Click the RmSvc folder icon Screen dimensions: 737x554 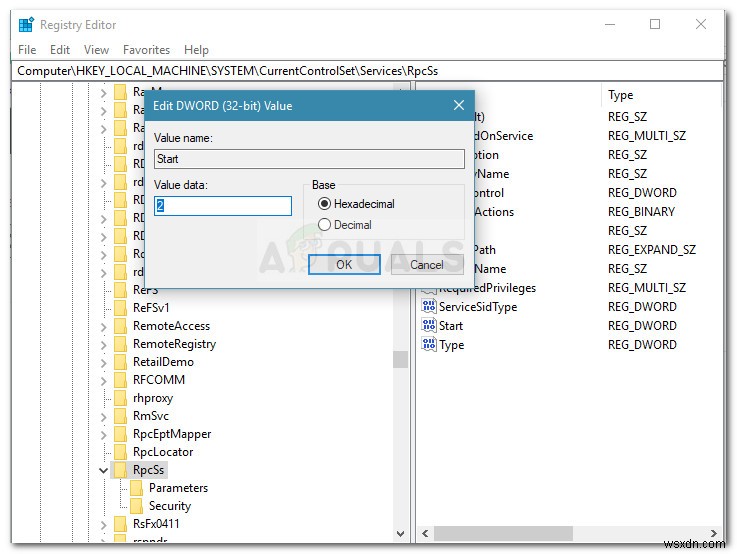[x=121, y=416]
